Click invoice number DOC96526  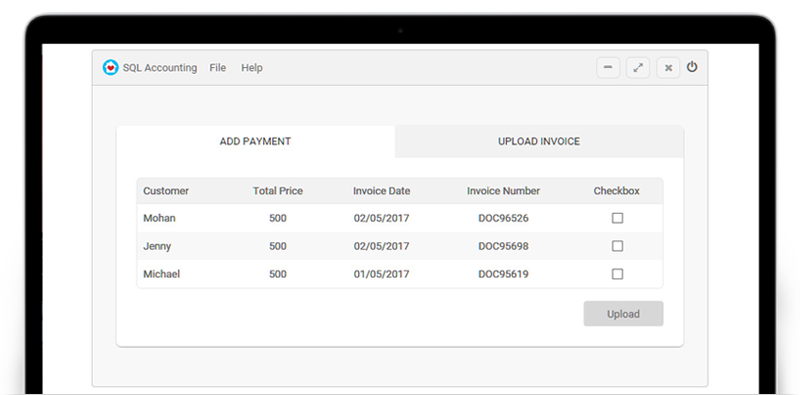(x=504, y=218)
